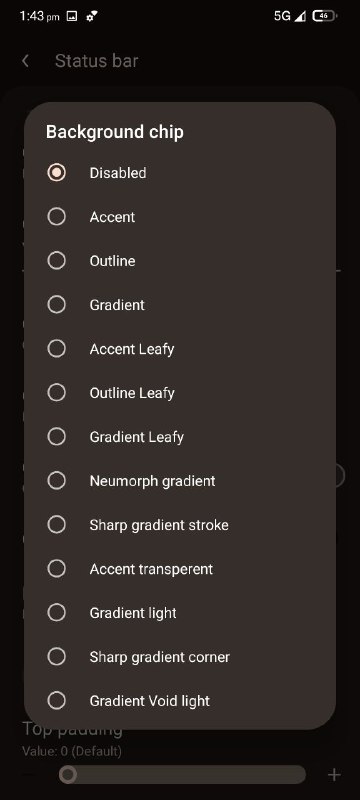Viewport: 360px width, 800px height.
Task: Select the Disabled radio button
Action: 56,172
